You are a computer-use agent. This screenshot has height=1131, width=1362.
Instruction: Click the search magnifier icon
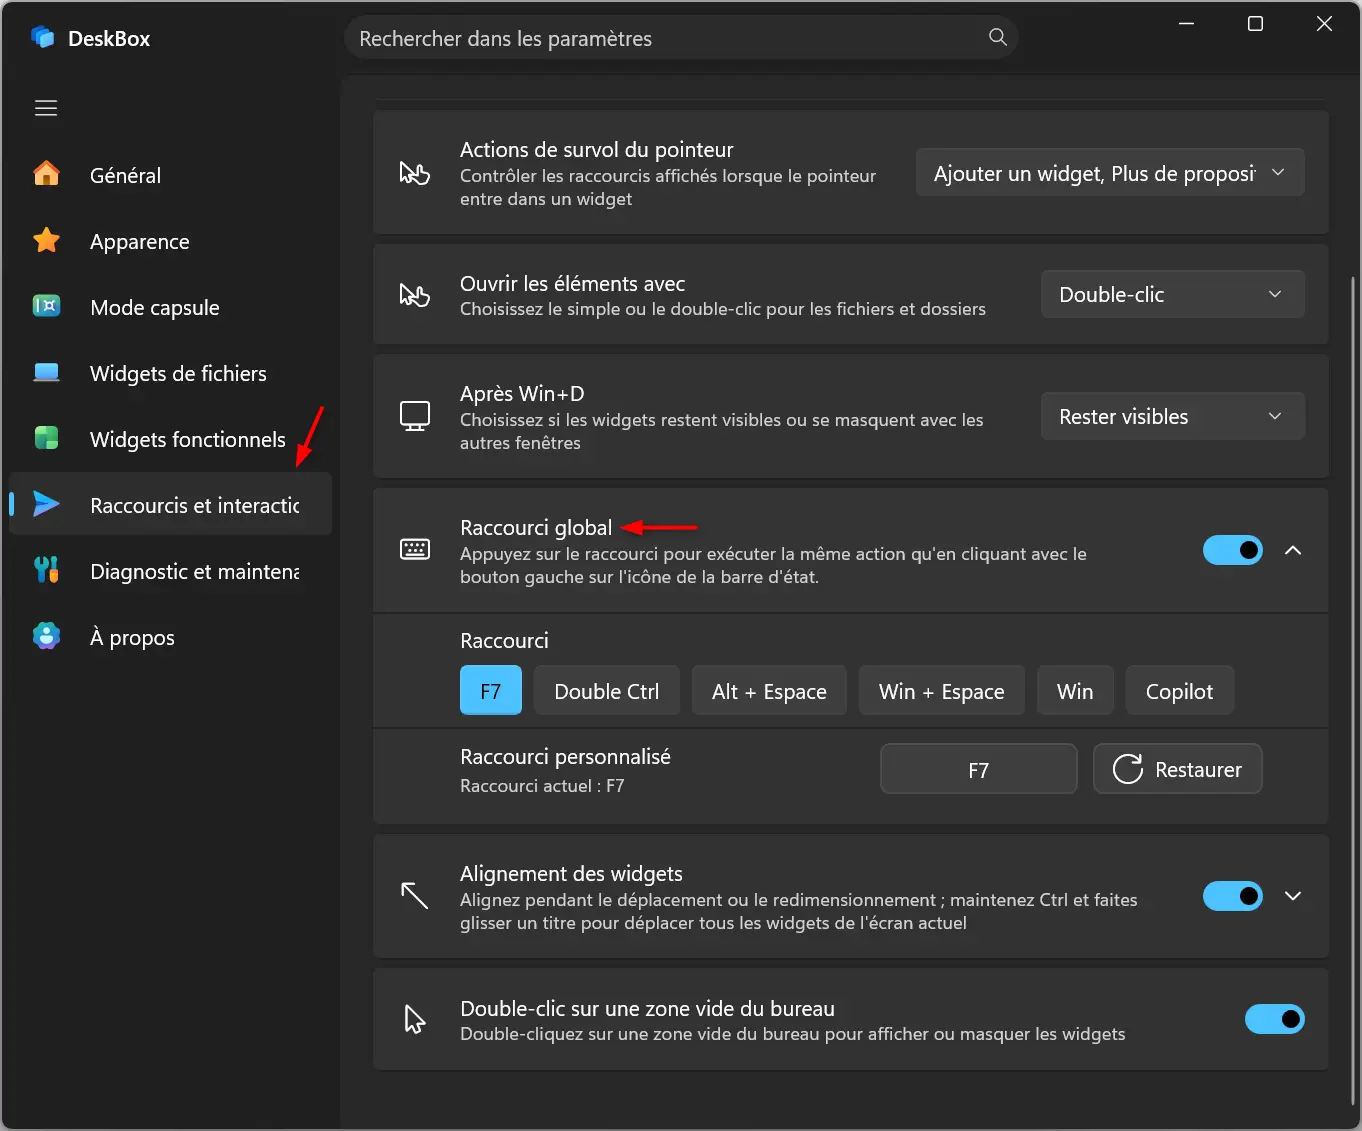997,37
